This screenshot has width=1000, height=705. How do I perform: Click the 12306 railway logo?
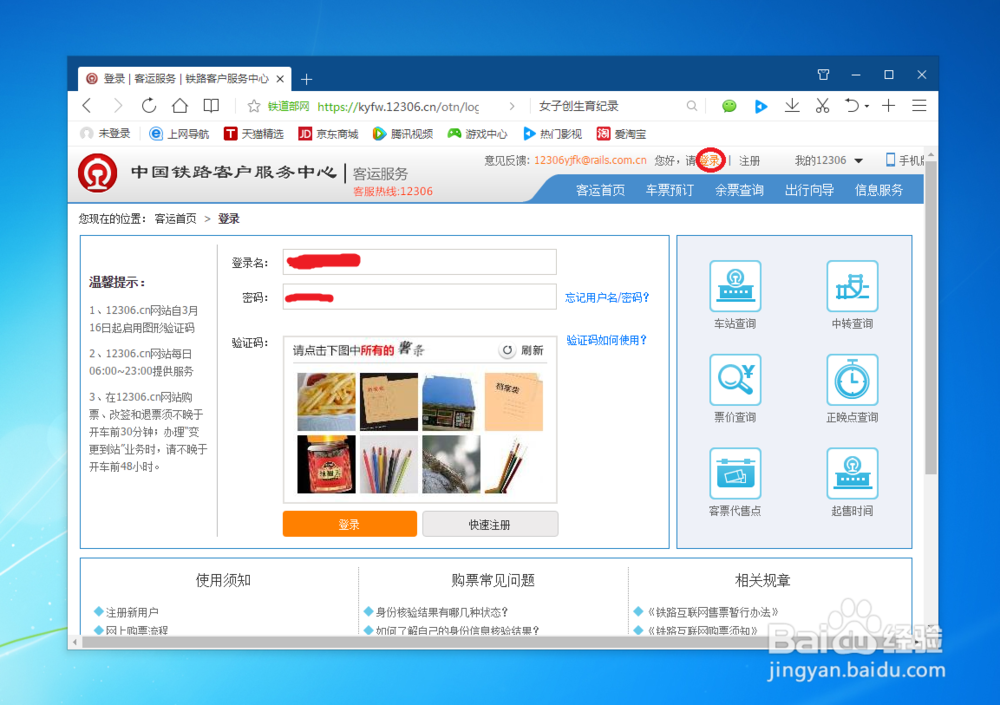[x=98, y=172]
